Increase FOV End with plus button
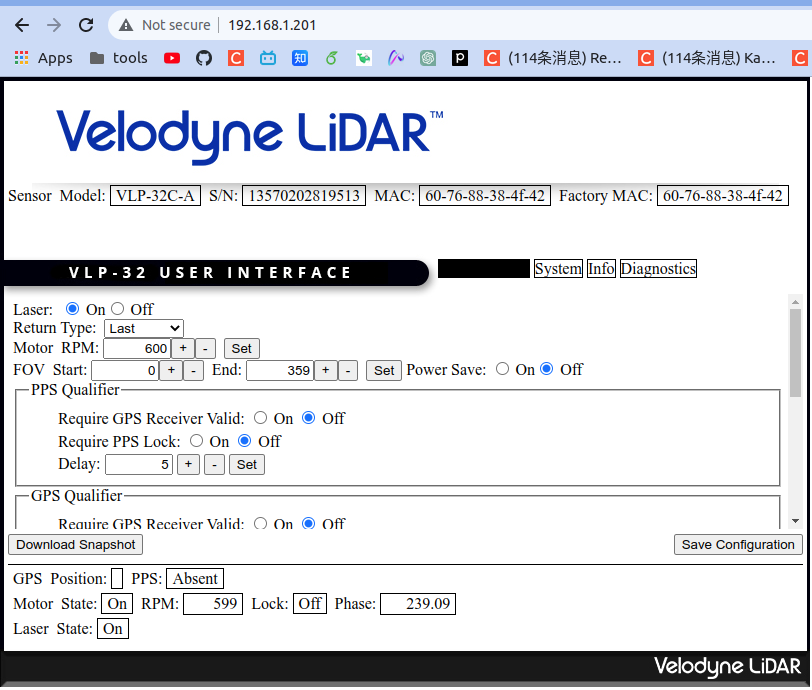The image size is (812, 690). [x=326, y=370]
